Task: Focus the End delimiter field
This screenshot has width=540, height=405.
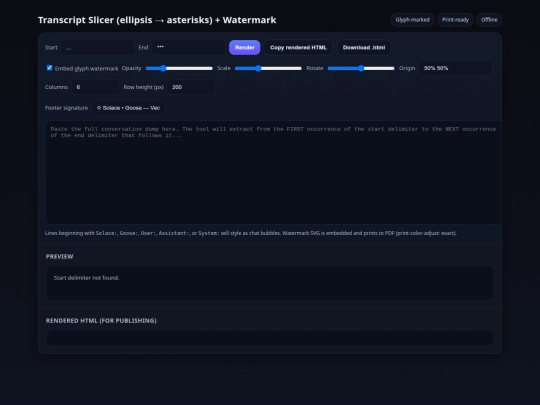Action: (x=188, y=48)
